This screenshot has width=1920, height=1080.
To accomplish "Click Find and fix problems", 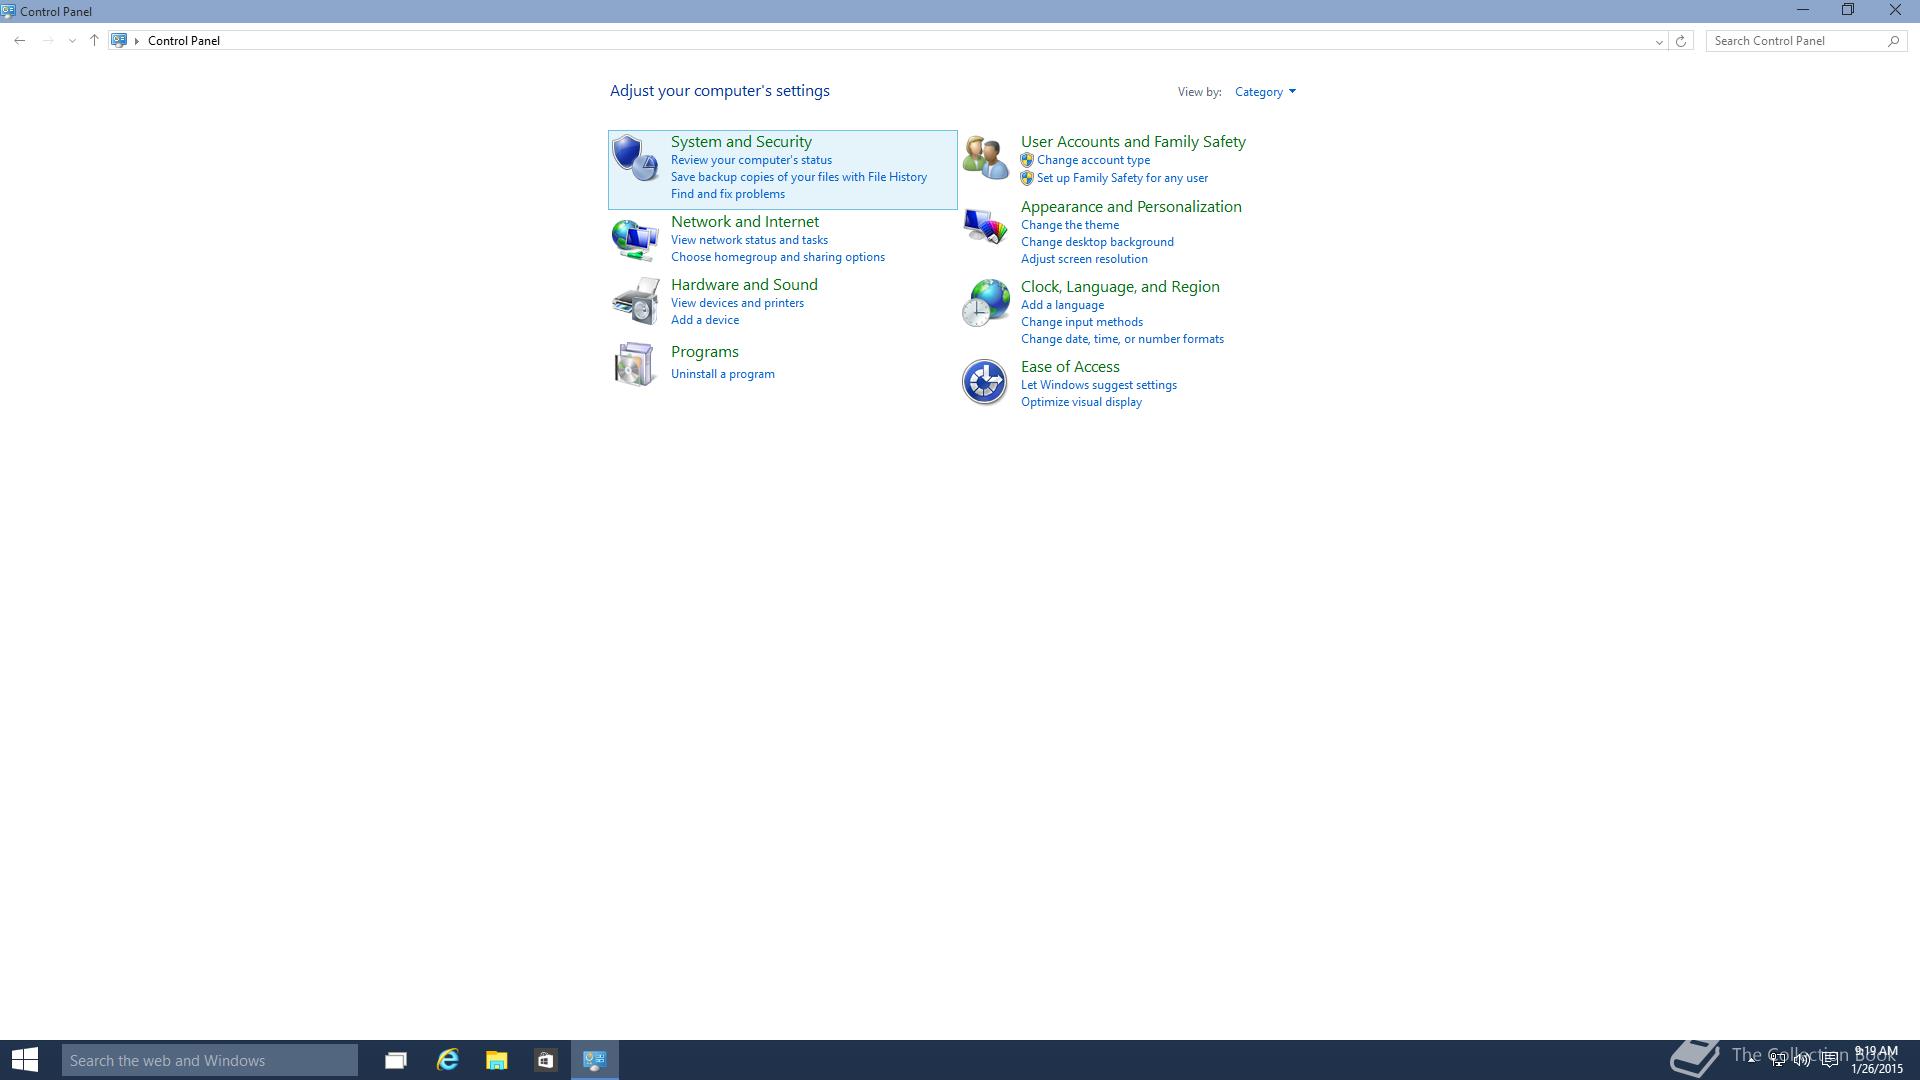I will (x=728, y=194).
